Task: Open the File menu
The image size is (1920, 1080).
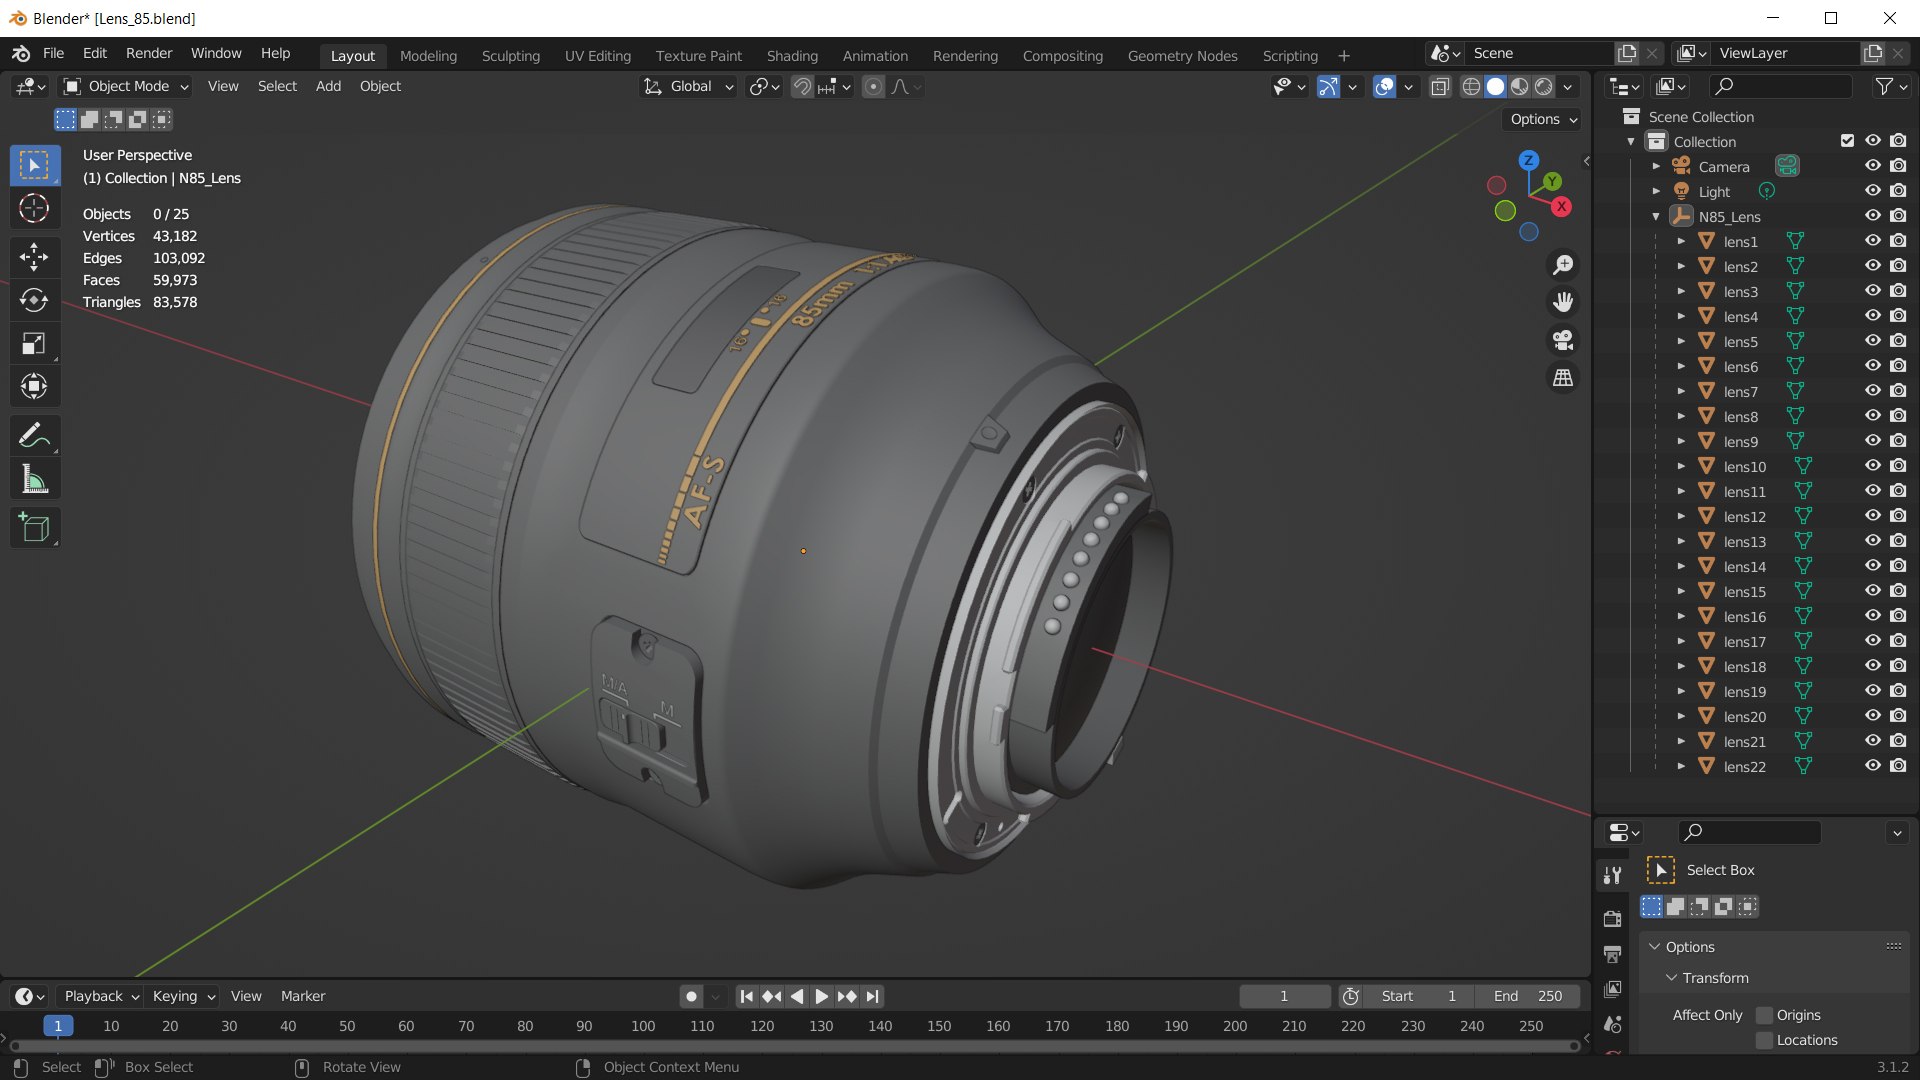Action: click(53, 54)
